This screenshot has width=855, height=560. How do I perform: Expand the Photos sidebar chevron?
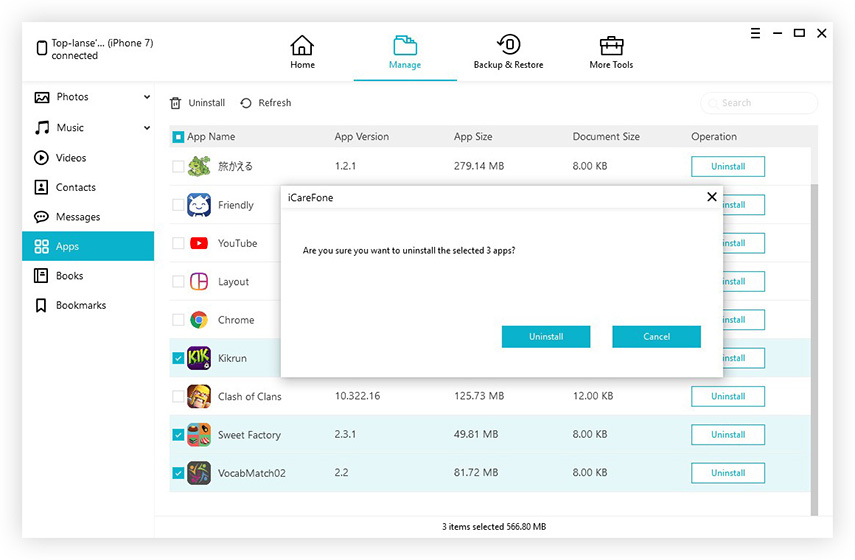pyautogui.click(x=147, y=97)
